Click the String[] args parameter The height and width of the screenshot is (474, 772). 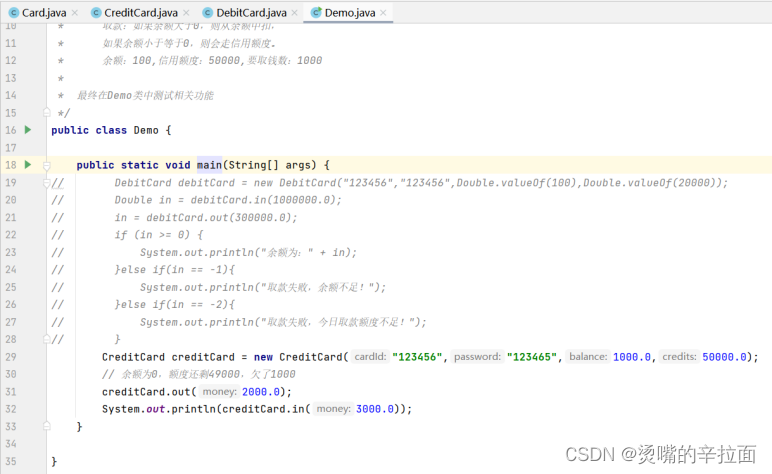point(270,165)
